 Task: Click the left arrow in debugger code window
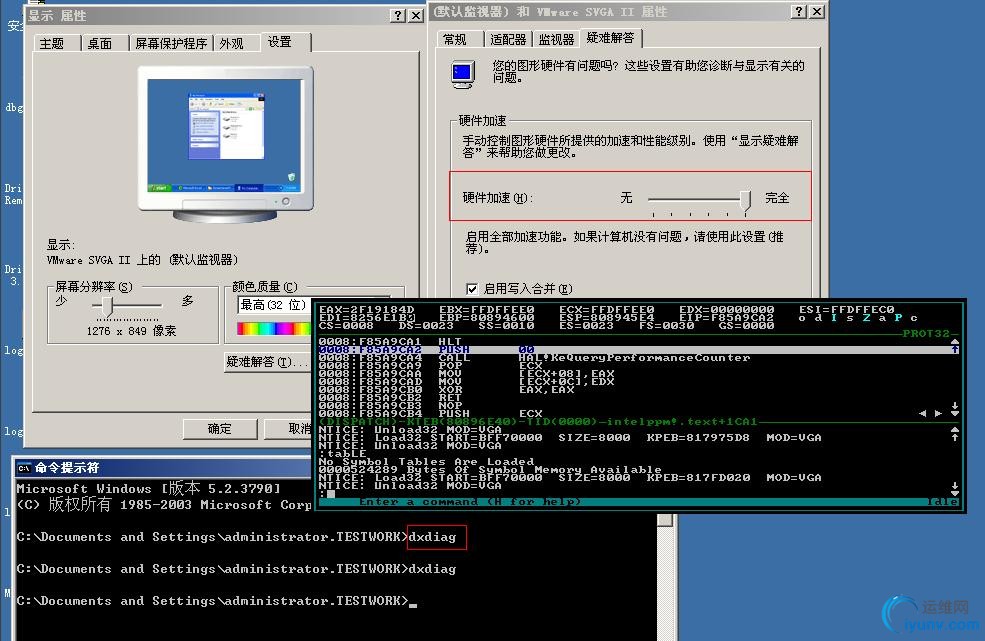922,413
